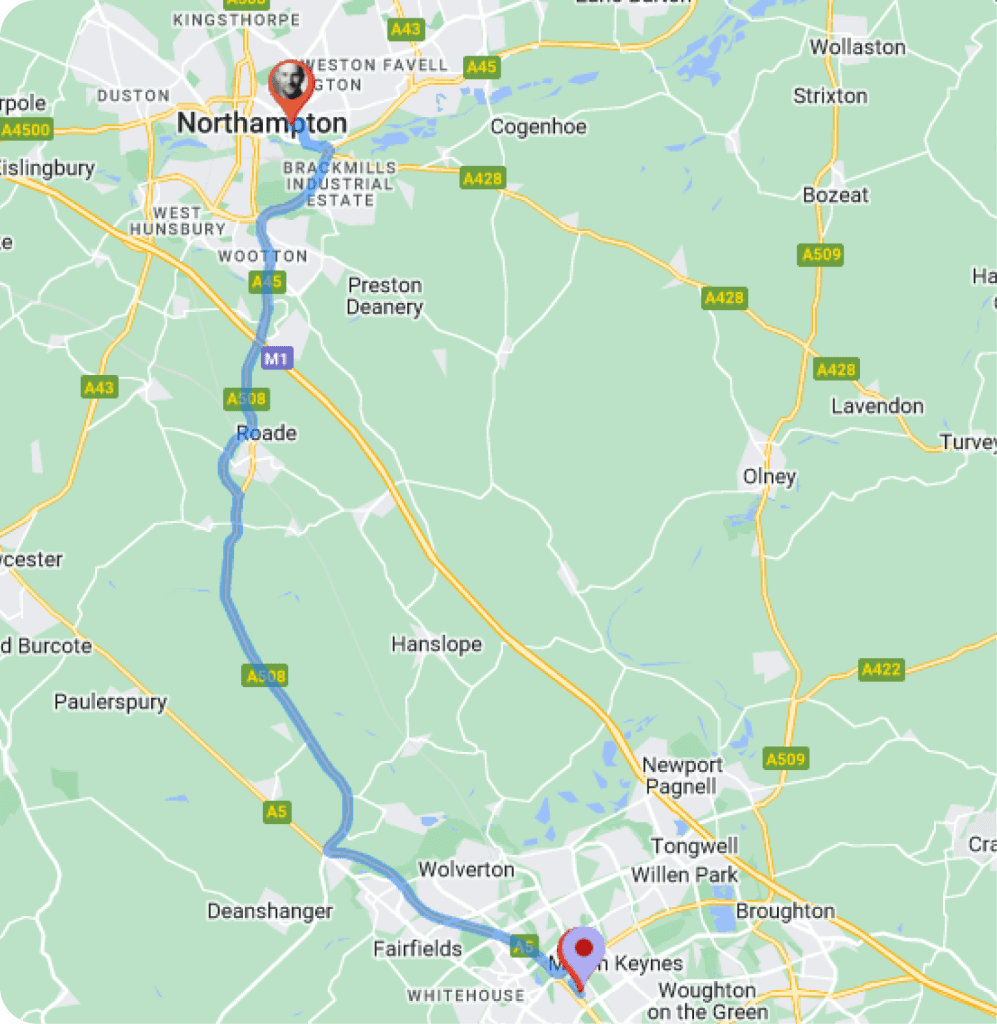Viewport: 997px width, 1024px height.
Task: Click the A509 badge below Bozeat
Action: [x=820, y=254]
